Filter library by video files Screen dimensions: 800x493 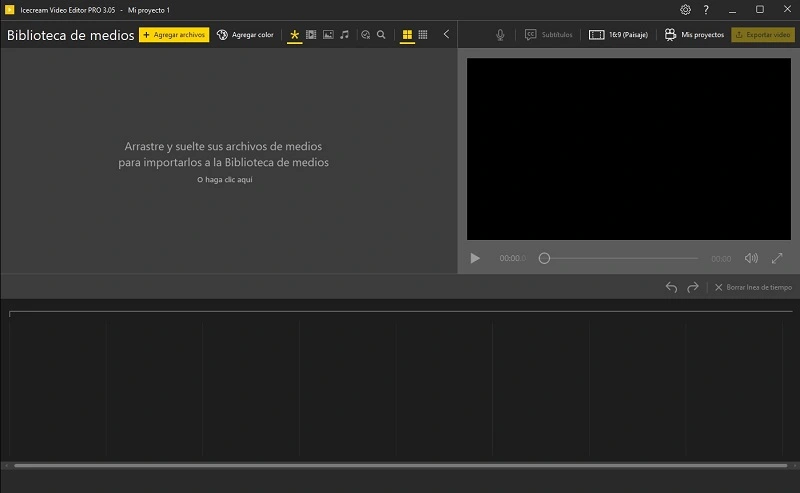(311, 35)
